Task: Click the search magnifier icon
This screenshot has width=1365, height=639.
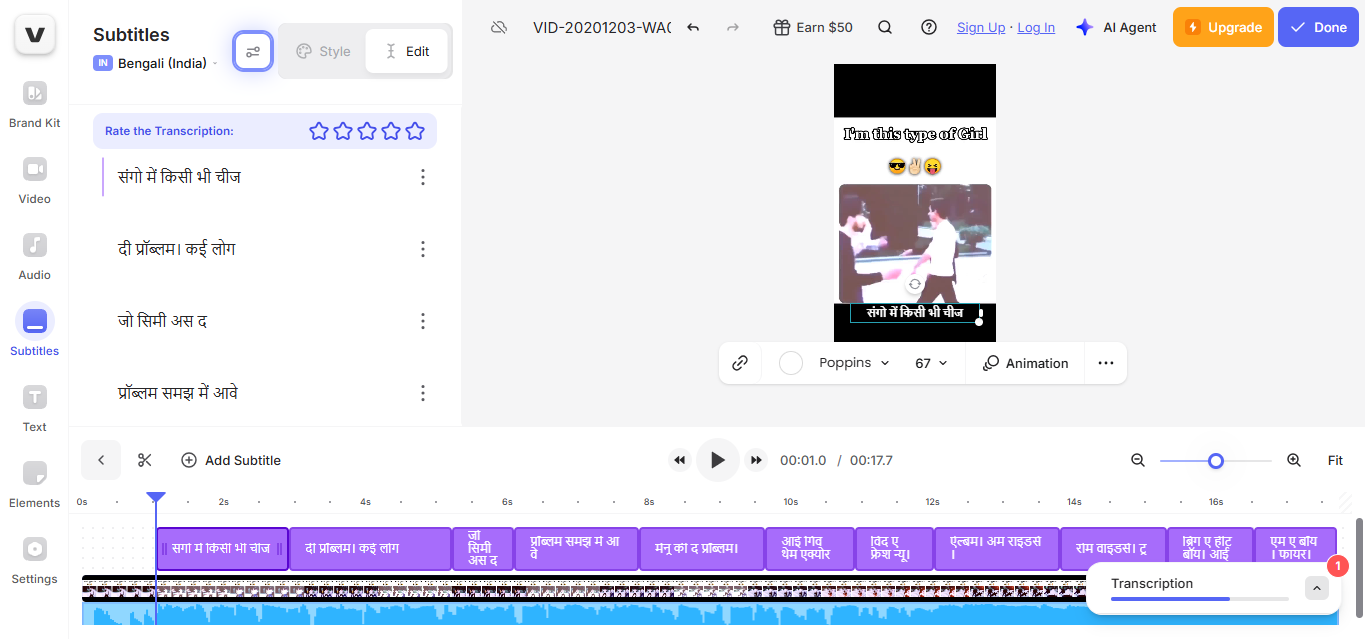Action: point(885,27)
